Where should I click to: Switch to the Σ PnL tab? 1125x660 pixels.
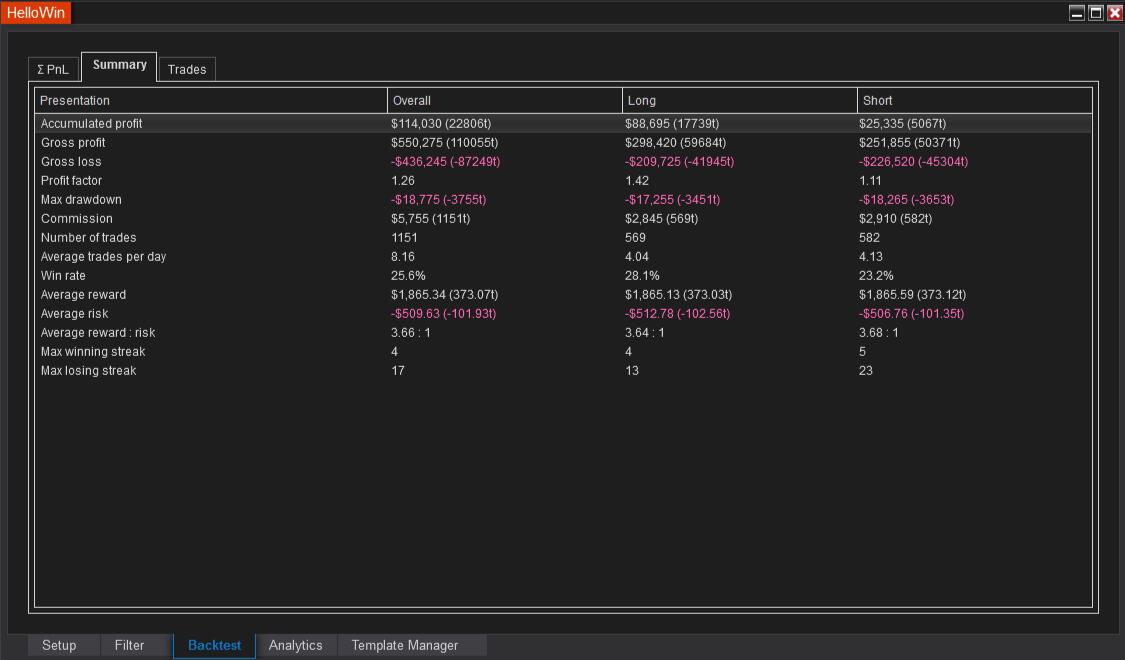coord(53,69)
